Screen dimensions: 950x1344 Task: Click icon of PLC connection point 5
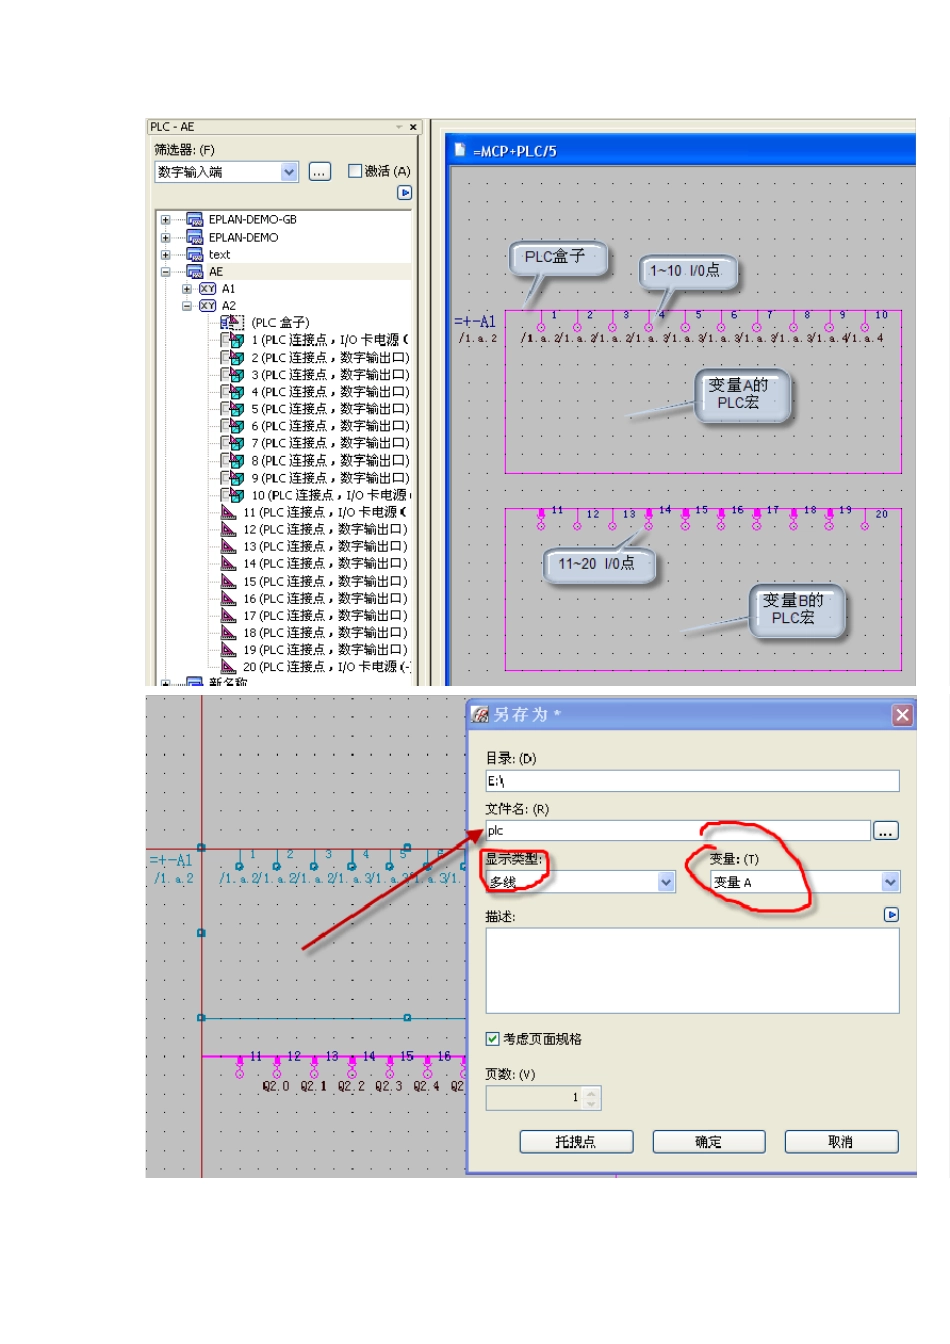pos(233,408)
